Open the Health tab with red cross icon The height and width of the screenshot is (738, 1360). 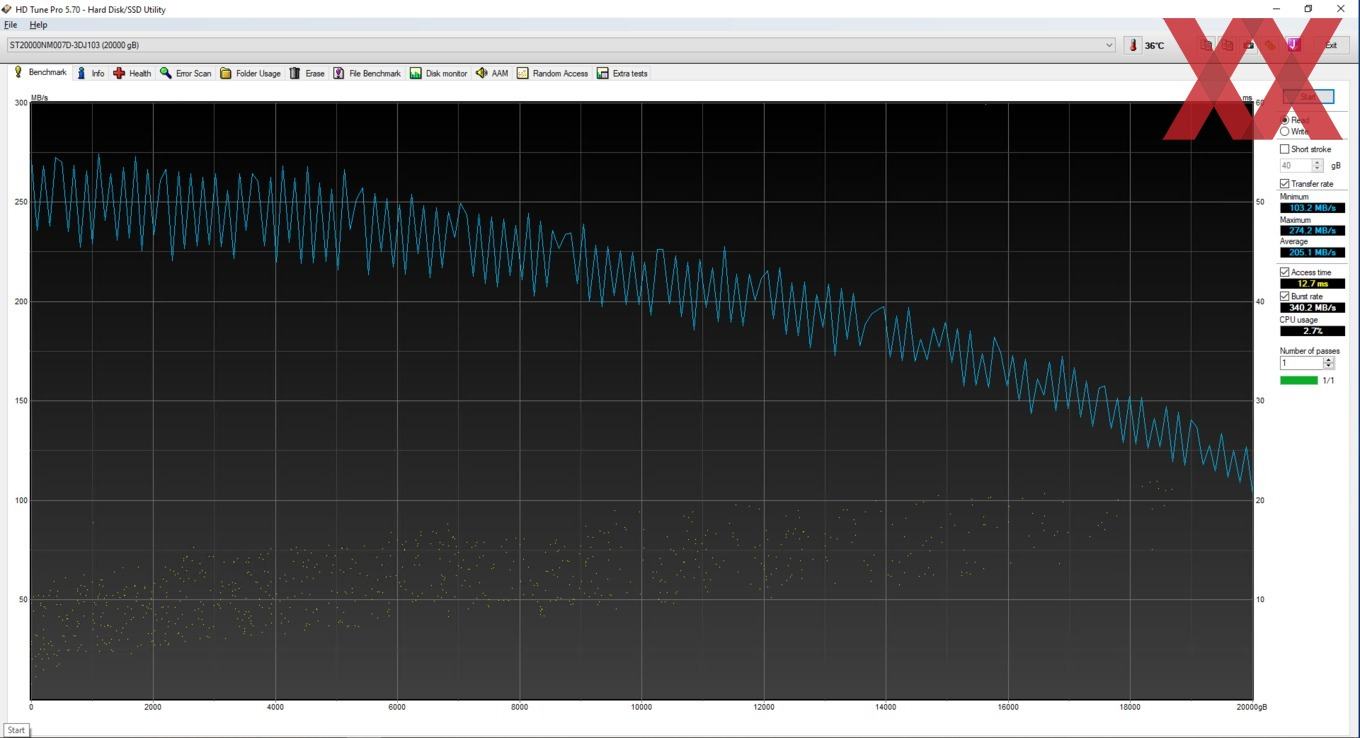point(132,73)
